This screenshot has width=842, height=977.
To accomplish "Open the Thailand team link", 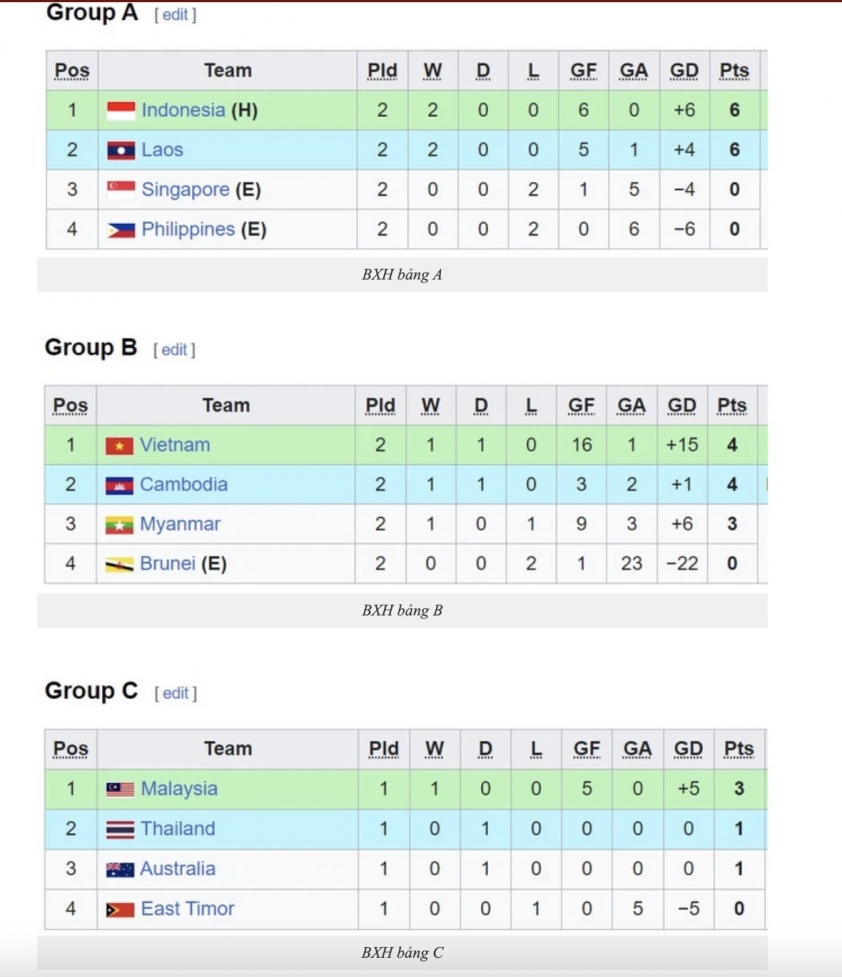I will (x=178, y=829).
